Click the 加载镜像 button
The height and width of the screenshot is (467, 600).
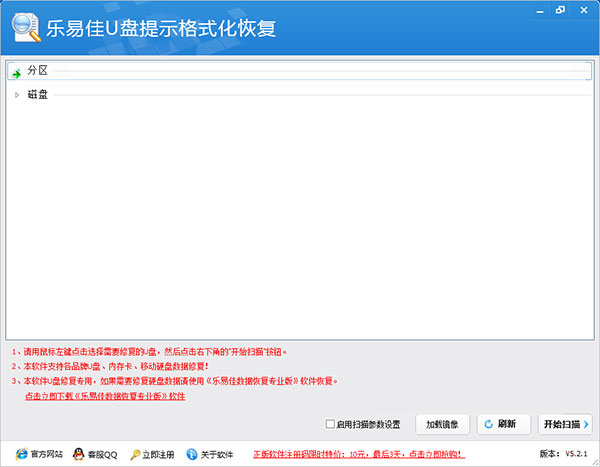pos(442,424)
